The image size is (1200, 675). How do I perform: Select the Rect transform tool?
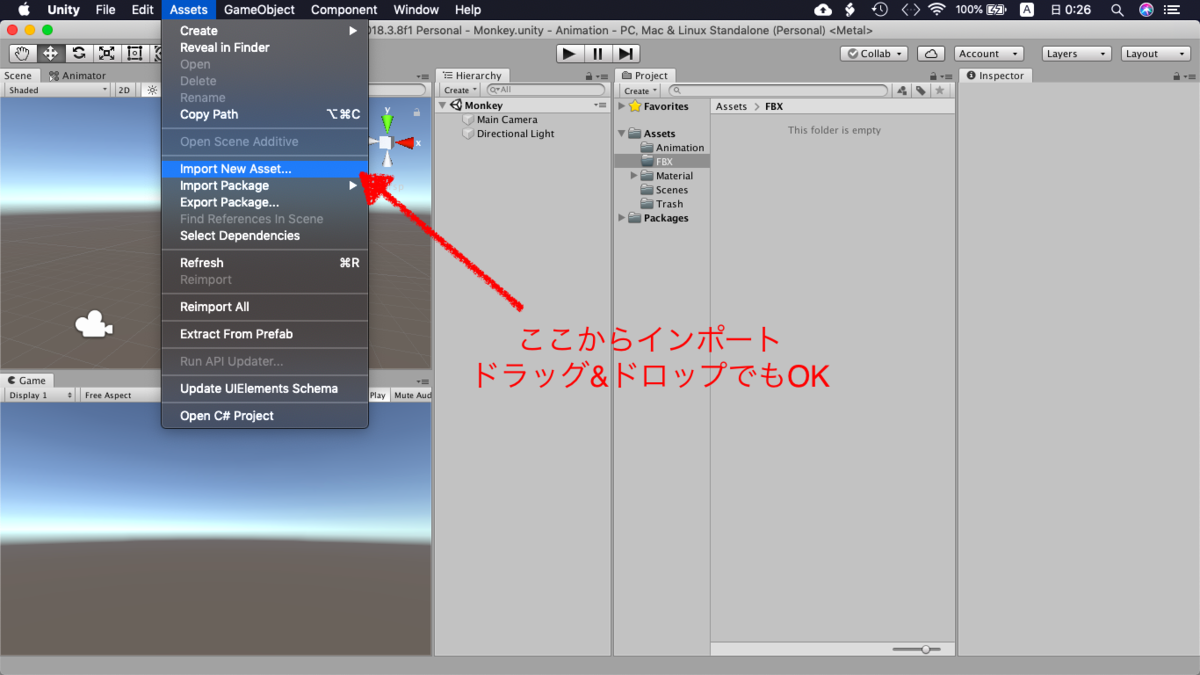tap(134, 54)
